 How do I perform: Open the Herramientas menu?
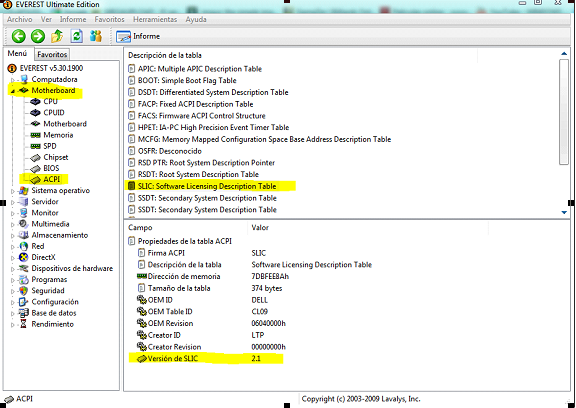[155, 19]
